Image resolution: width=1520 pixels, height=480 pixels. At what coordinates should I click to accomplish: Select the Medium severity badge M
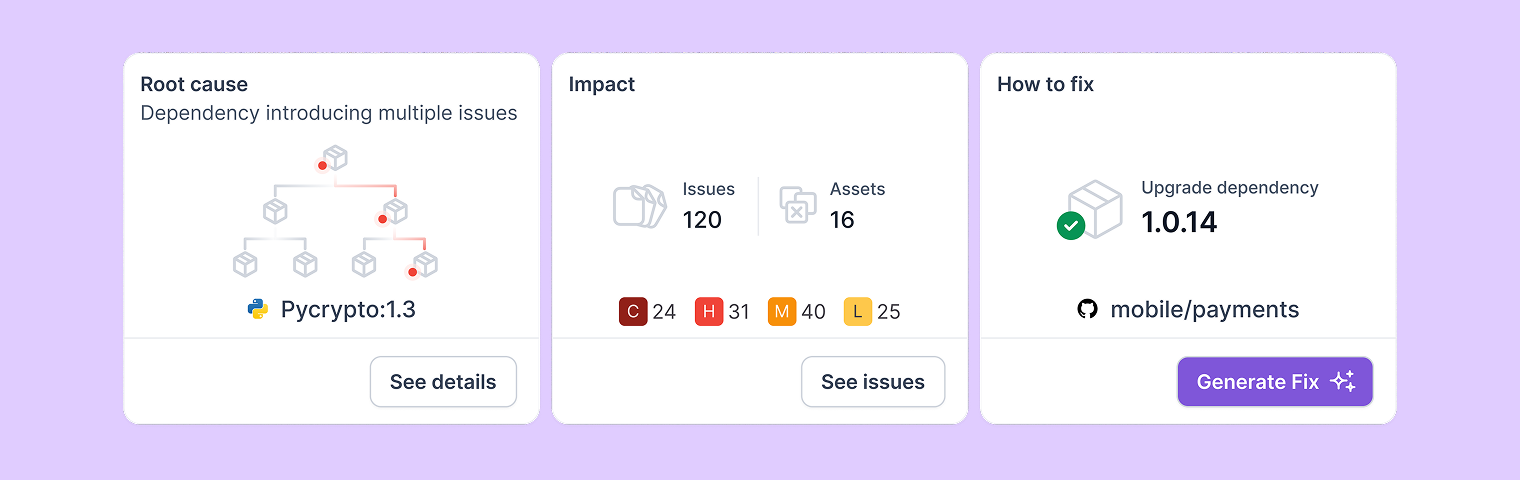click(x=781, y=312)
